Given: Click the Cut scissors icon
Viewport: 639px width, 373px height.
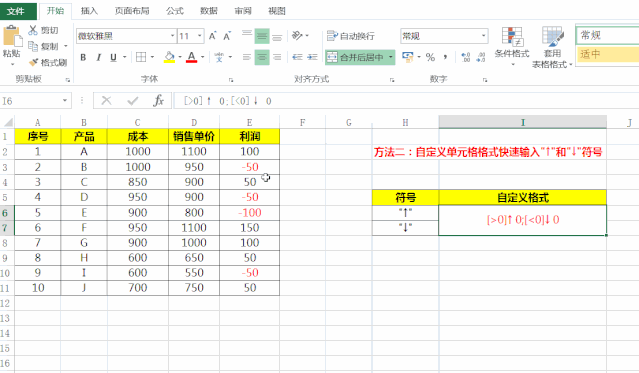Looking at the screenshot, I should (x=33, y=30).
